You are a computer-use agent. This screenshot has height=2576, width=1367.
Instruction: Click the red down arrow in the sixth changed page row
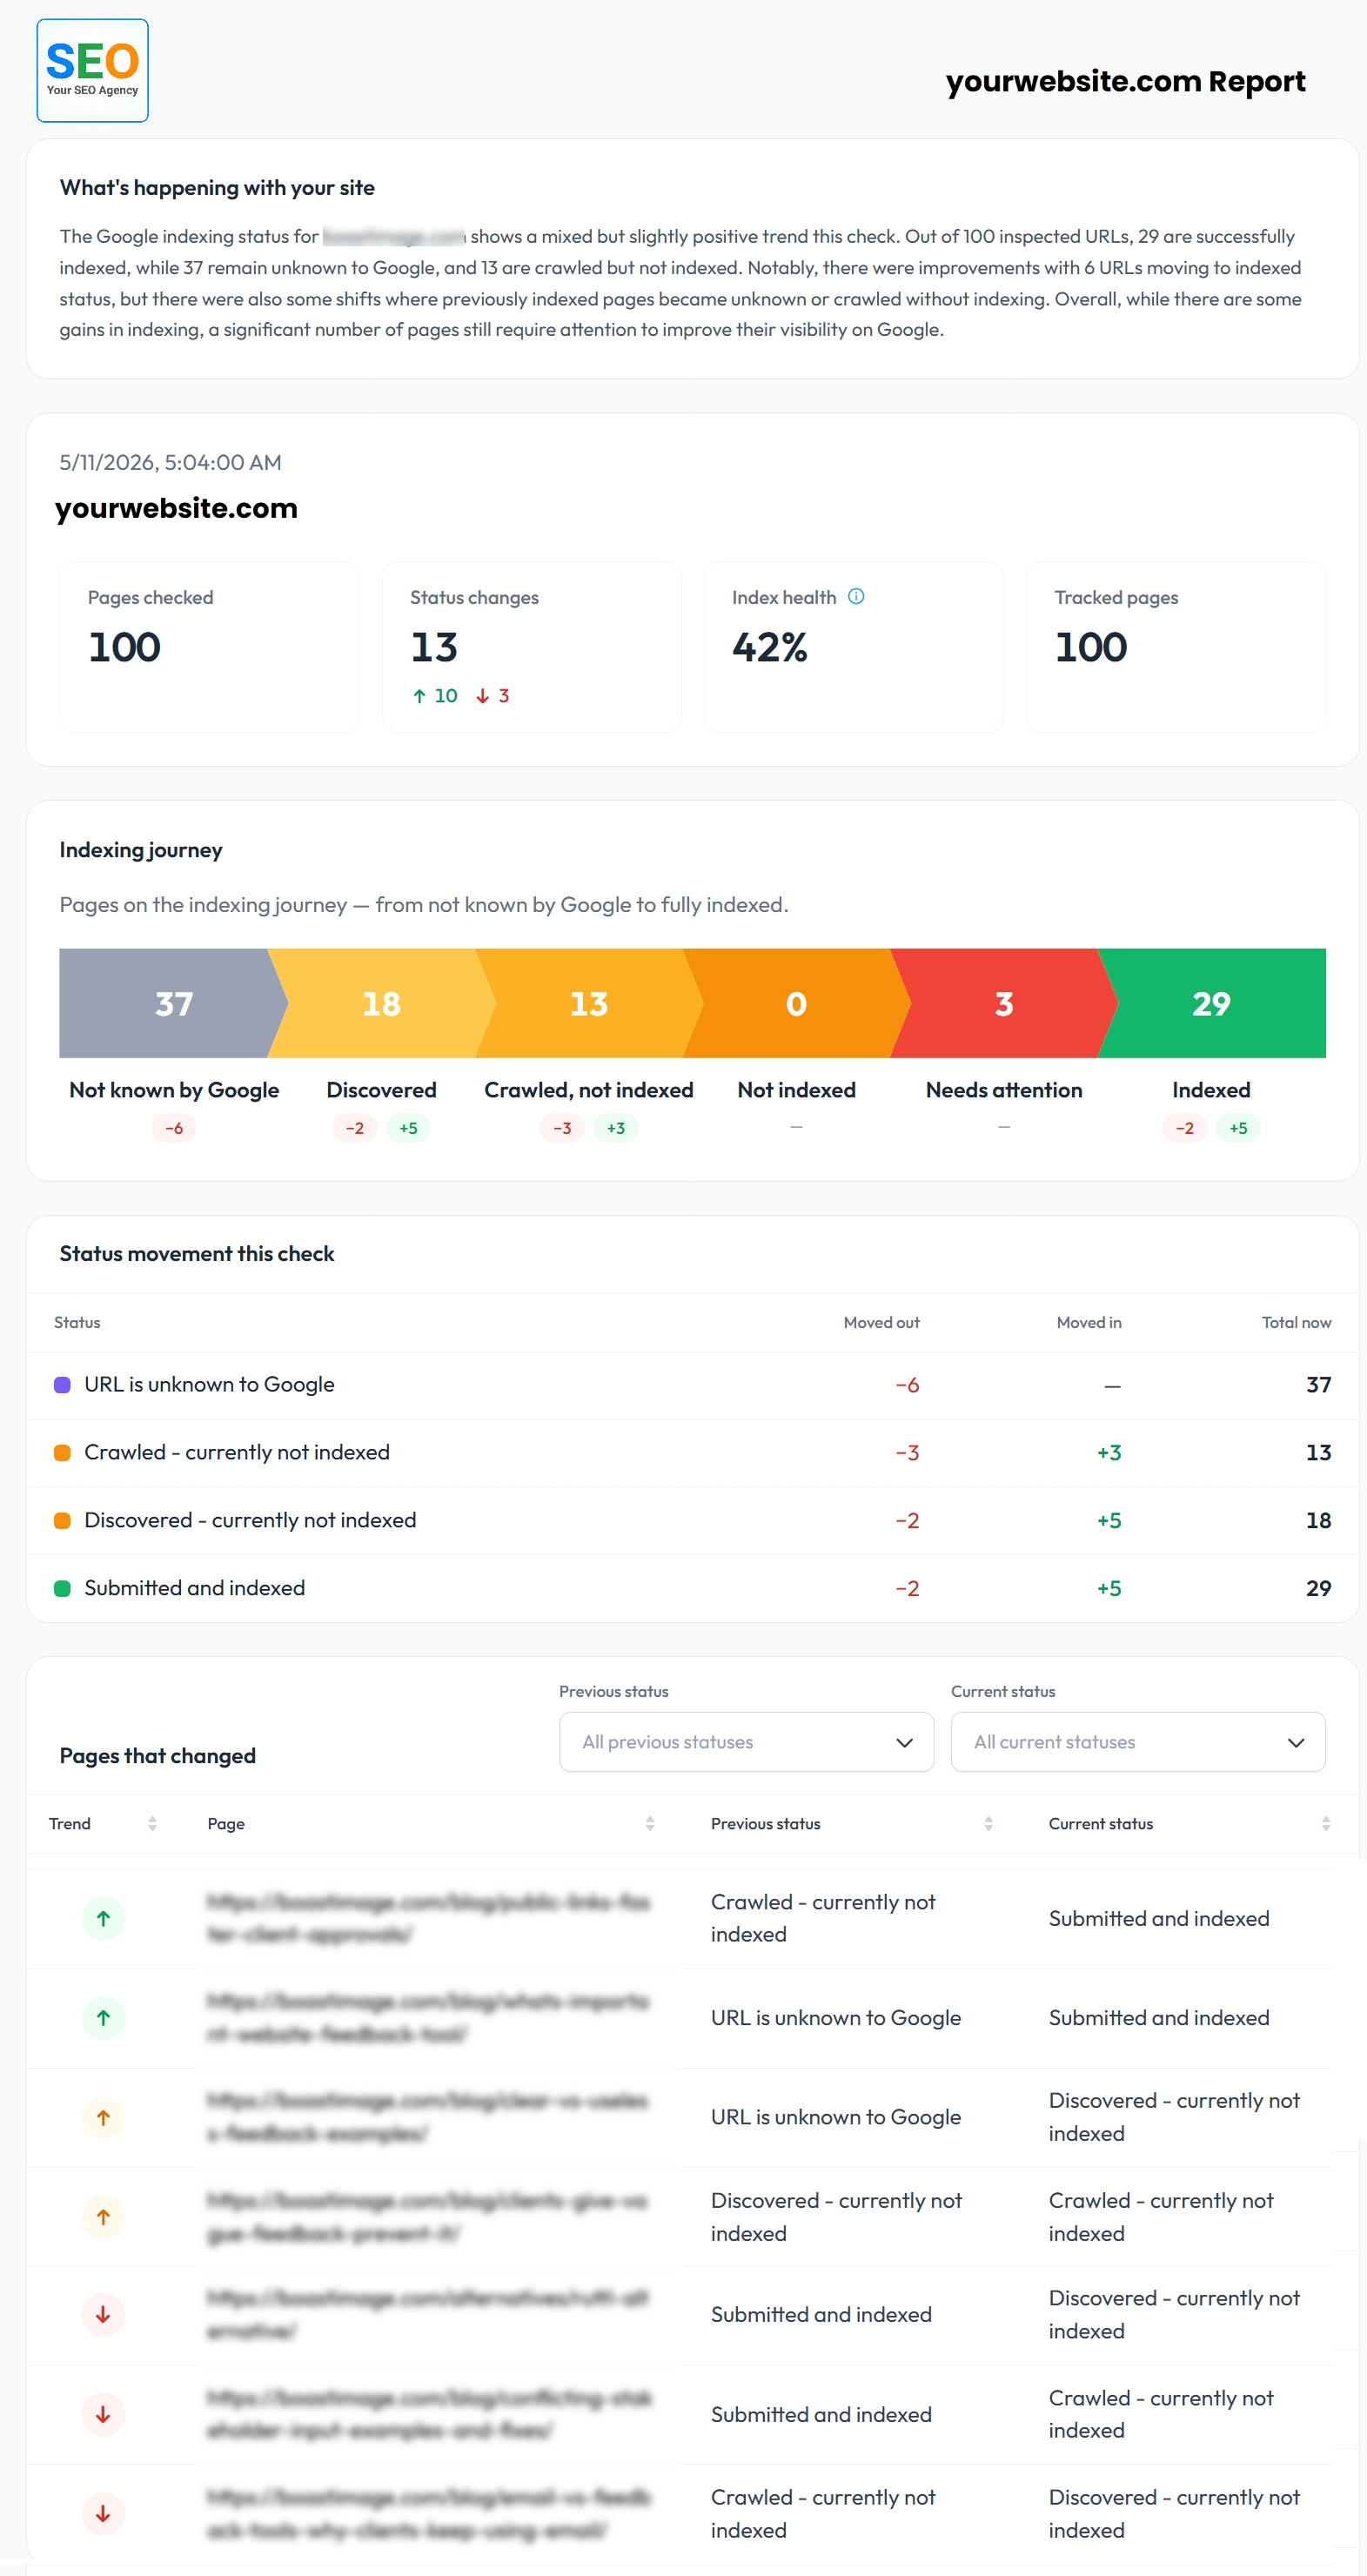click(103, 2414)
